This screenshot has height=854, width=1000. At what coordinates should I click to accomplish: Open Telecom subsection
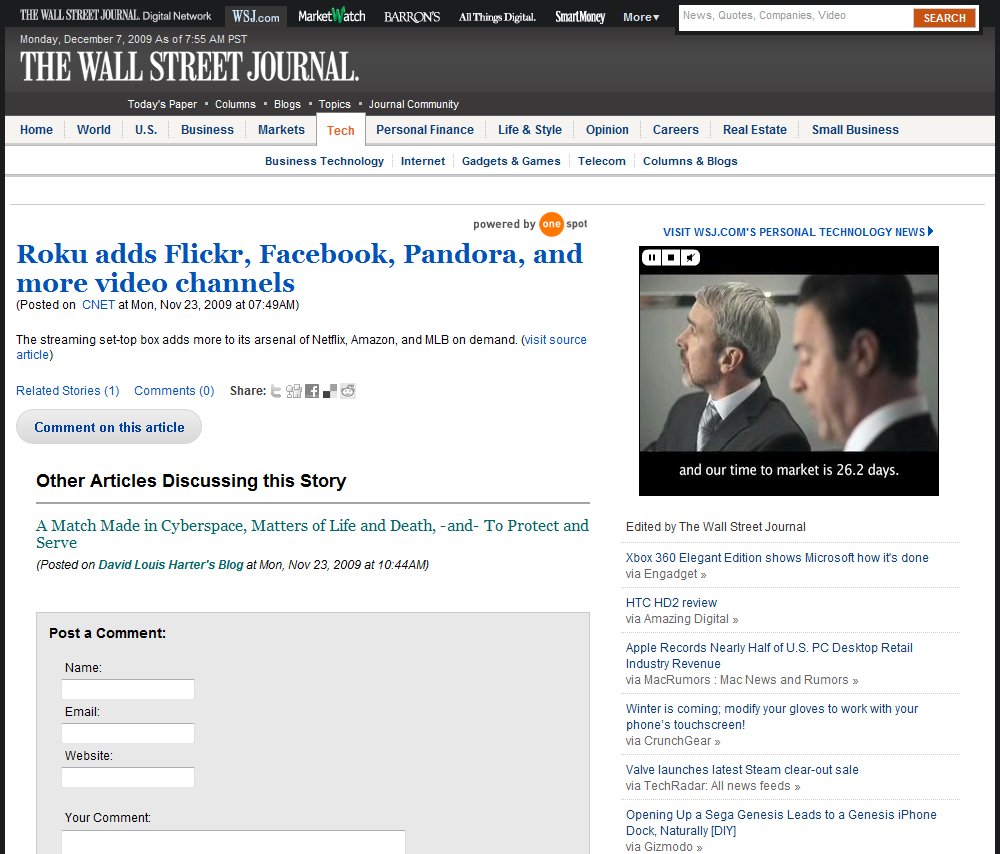(601, 161)
